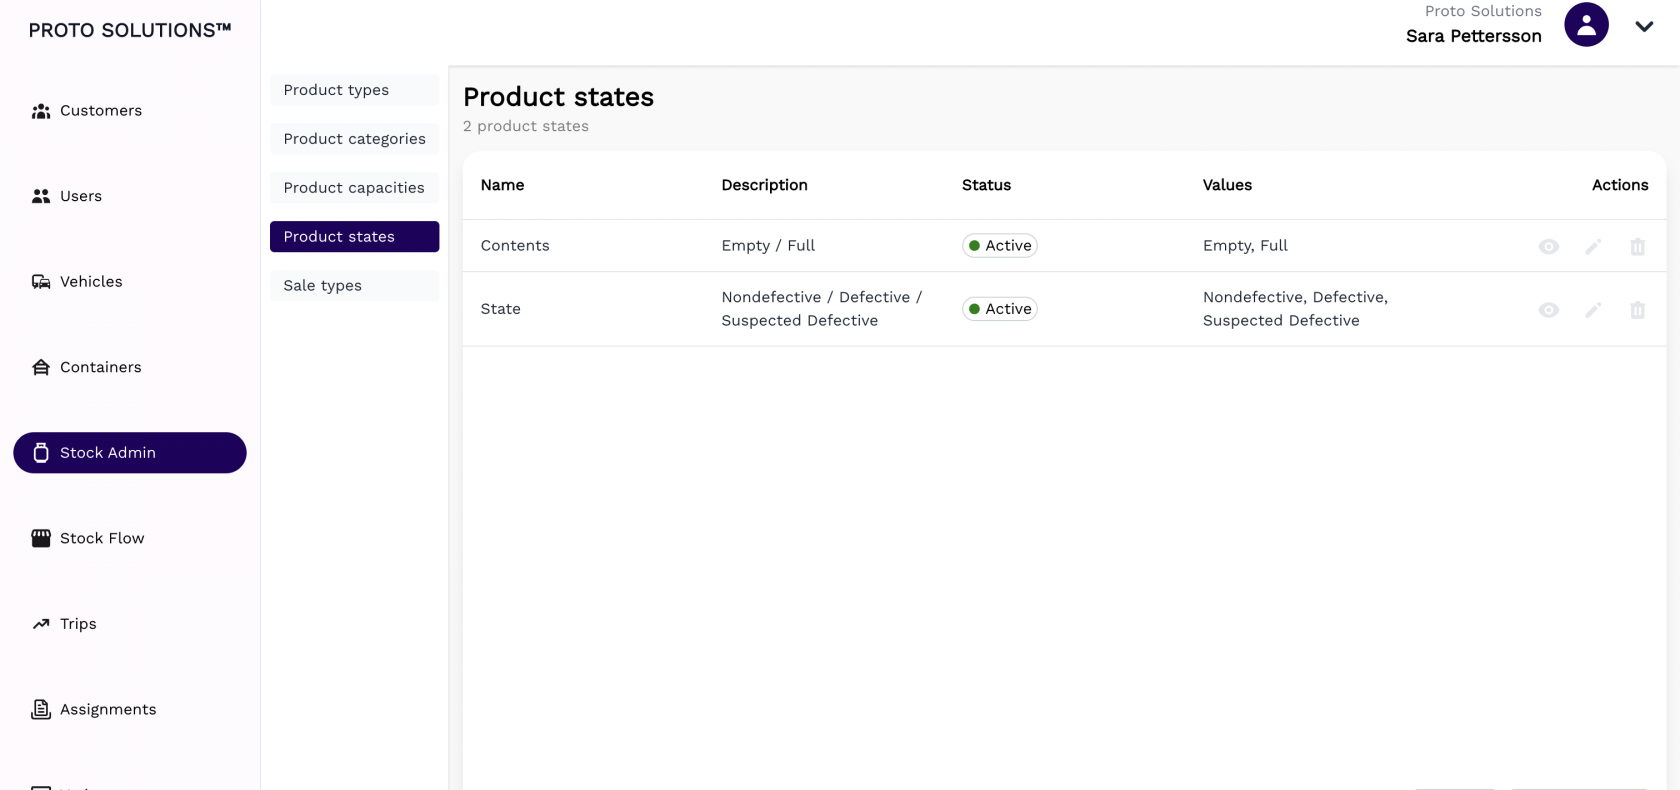Screen dimensions: 1680x790
Task: Click the Sara Pettersson user name
Action: point(1473,36)
